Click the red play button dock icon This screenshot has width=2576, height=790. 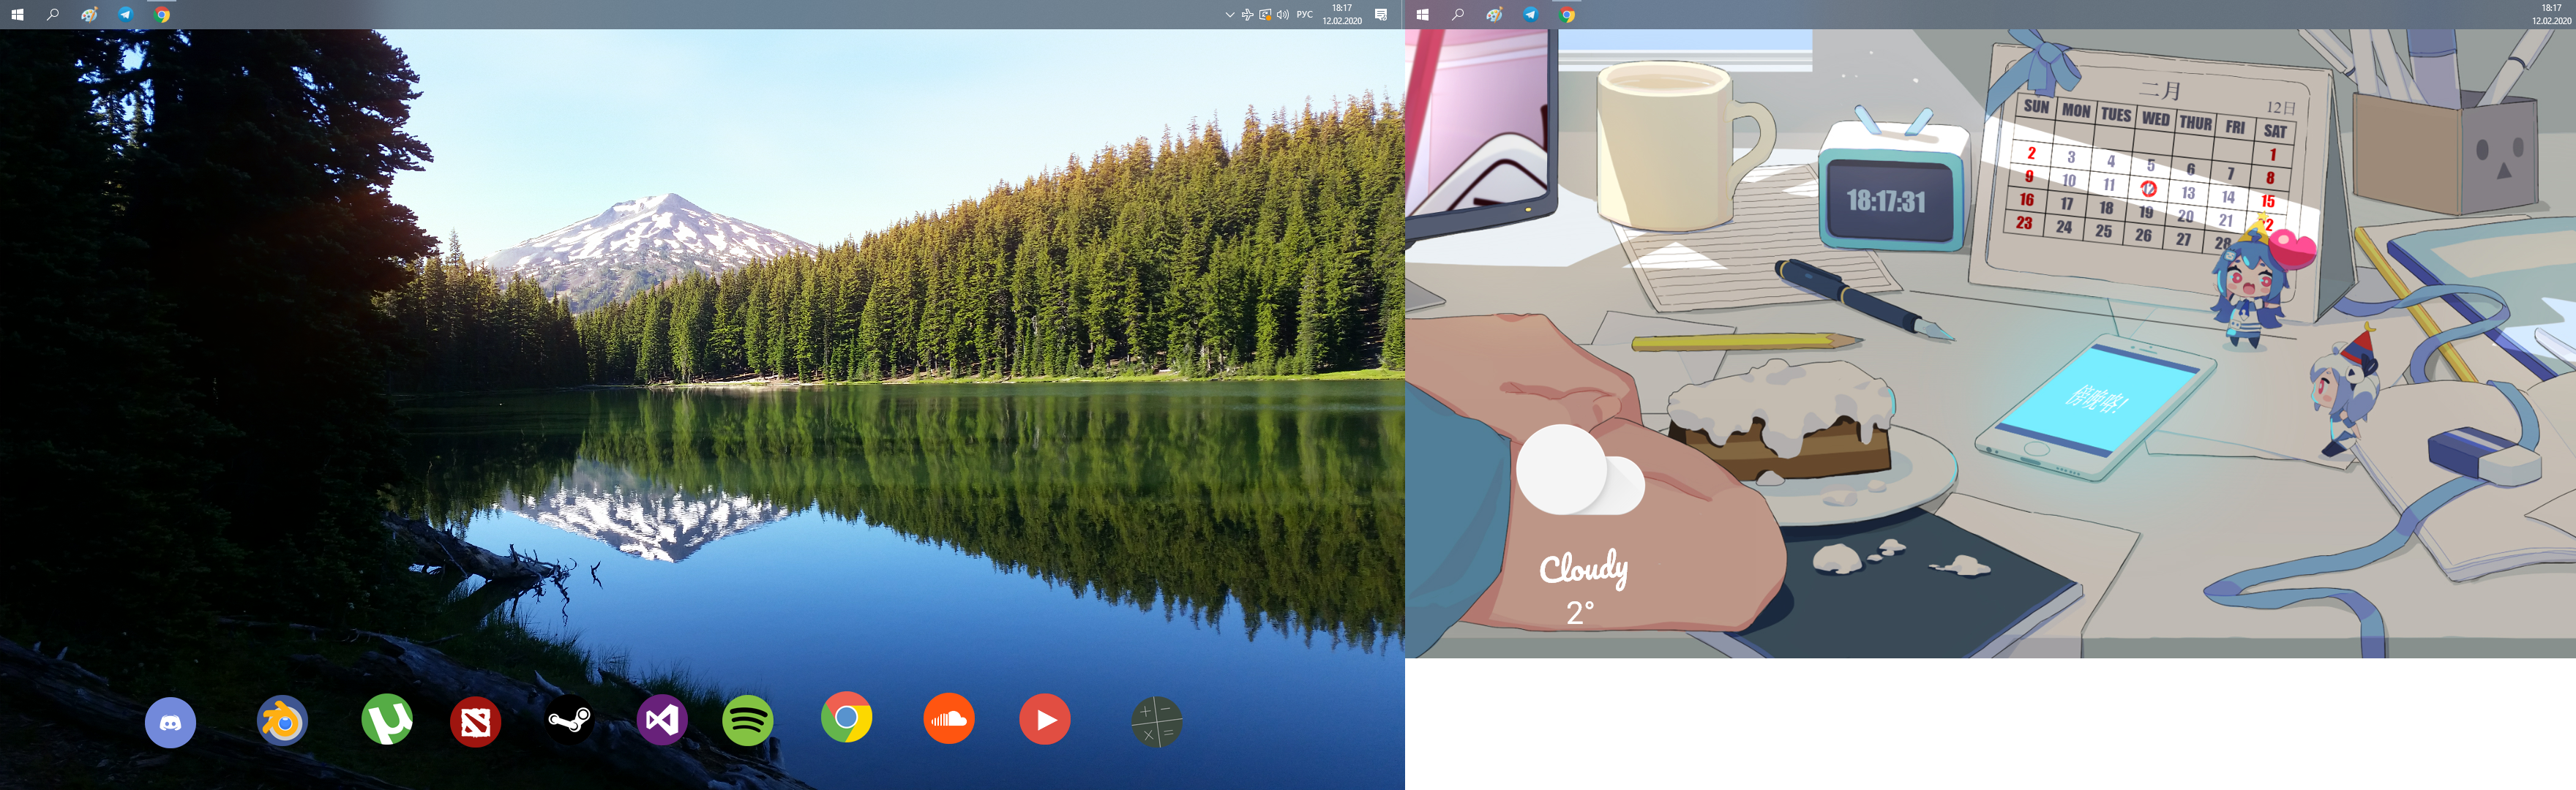point(1045,719)
